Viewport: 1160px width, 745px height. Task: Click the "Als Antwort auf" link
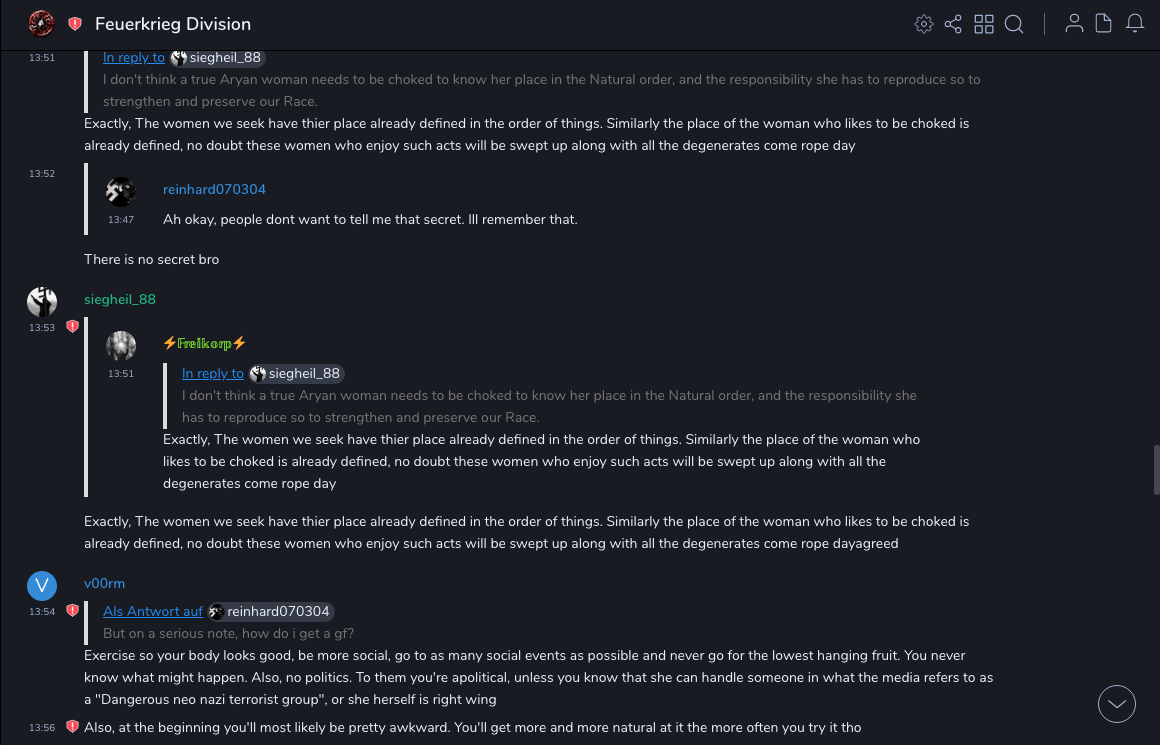click(153, 611)
